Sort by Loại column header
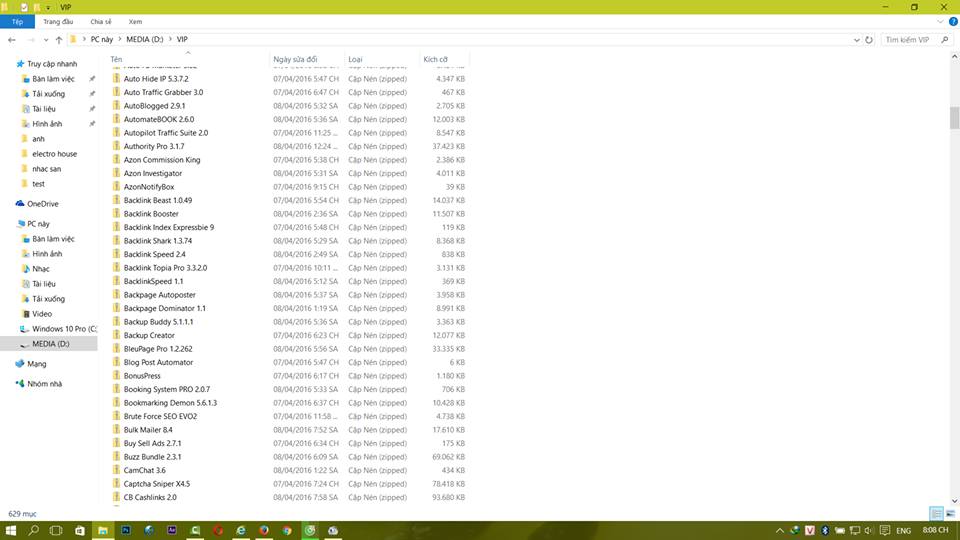 tap(381, 59)
